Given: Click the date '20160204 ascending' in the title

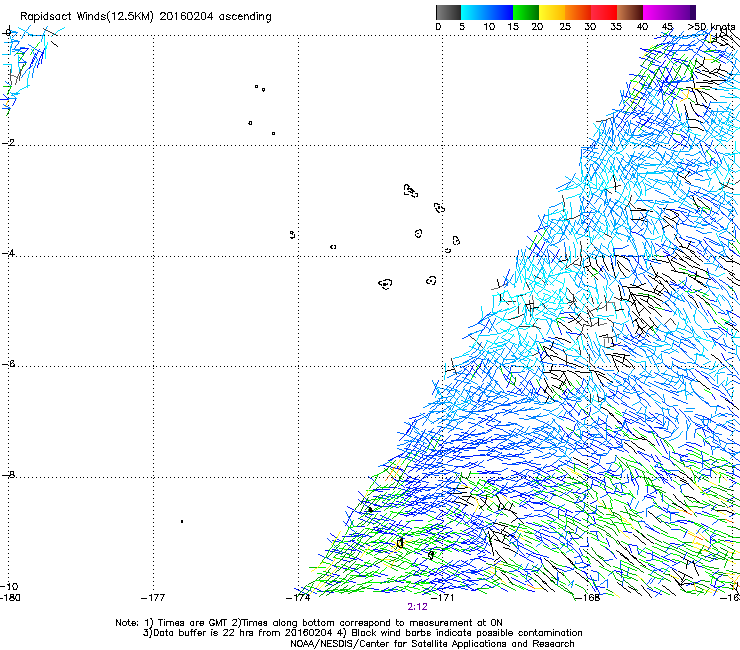Looking at the screenshot, I should pos(215,17).
